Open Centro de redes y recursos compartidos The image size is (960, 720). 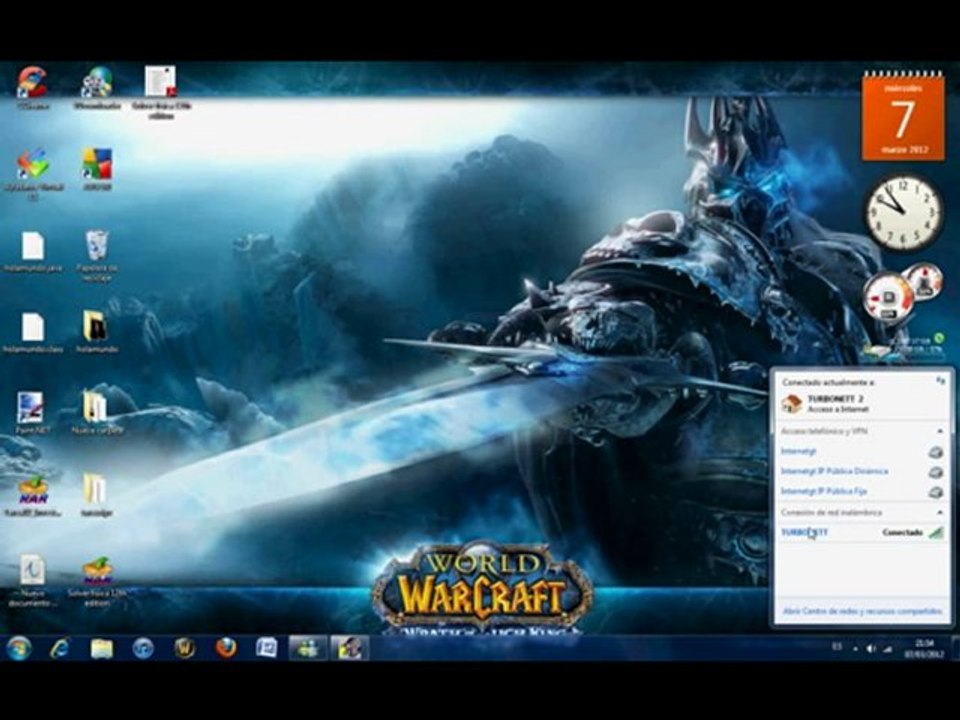click(862, 611)
